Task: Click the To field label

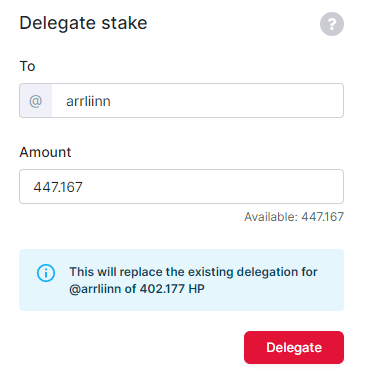Action: pyautogui.click(x=27, y=66)
